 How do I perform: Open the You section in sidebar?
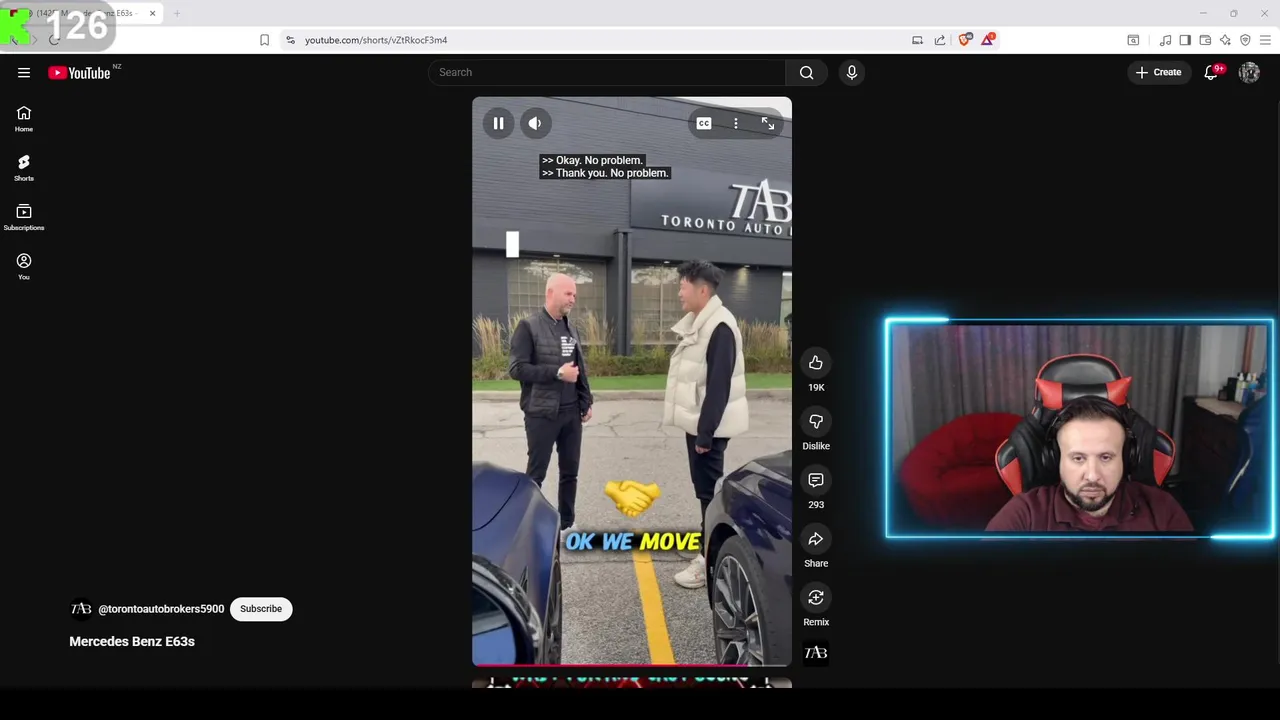pos(24,266)
